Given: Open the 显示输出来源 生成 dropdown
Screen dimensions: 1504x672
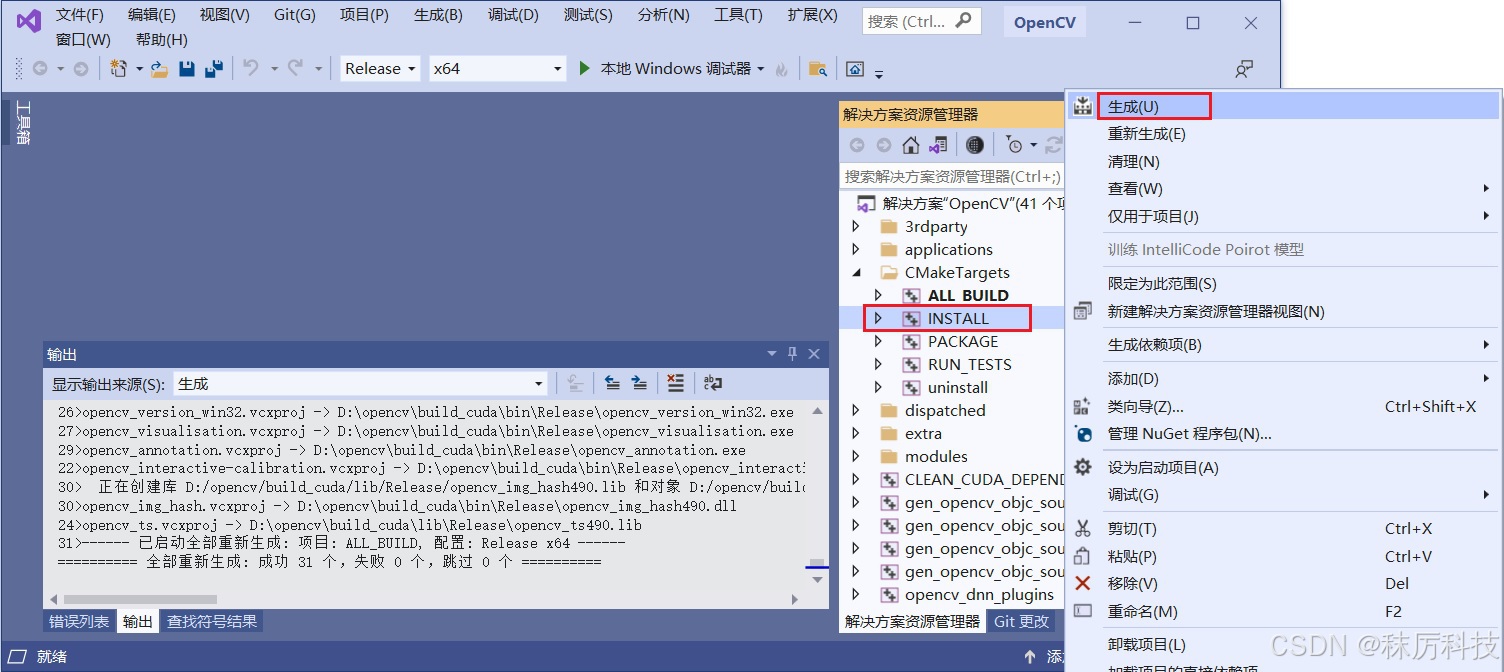Looking at the screenshot, I should coord(360,383).
